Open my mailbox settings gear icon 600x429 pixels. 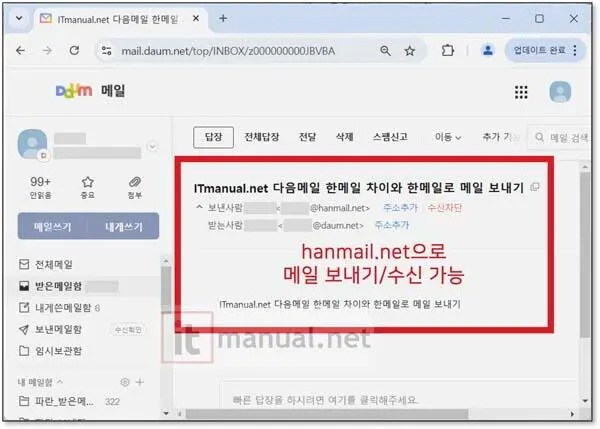pyautogui.click(x=125, y=382)
